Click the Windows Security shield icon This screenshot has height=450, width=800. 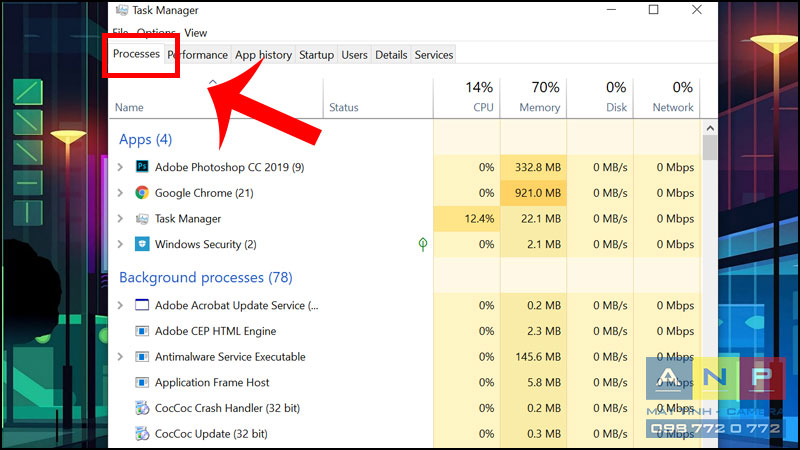[x=142, y=244]
